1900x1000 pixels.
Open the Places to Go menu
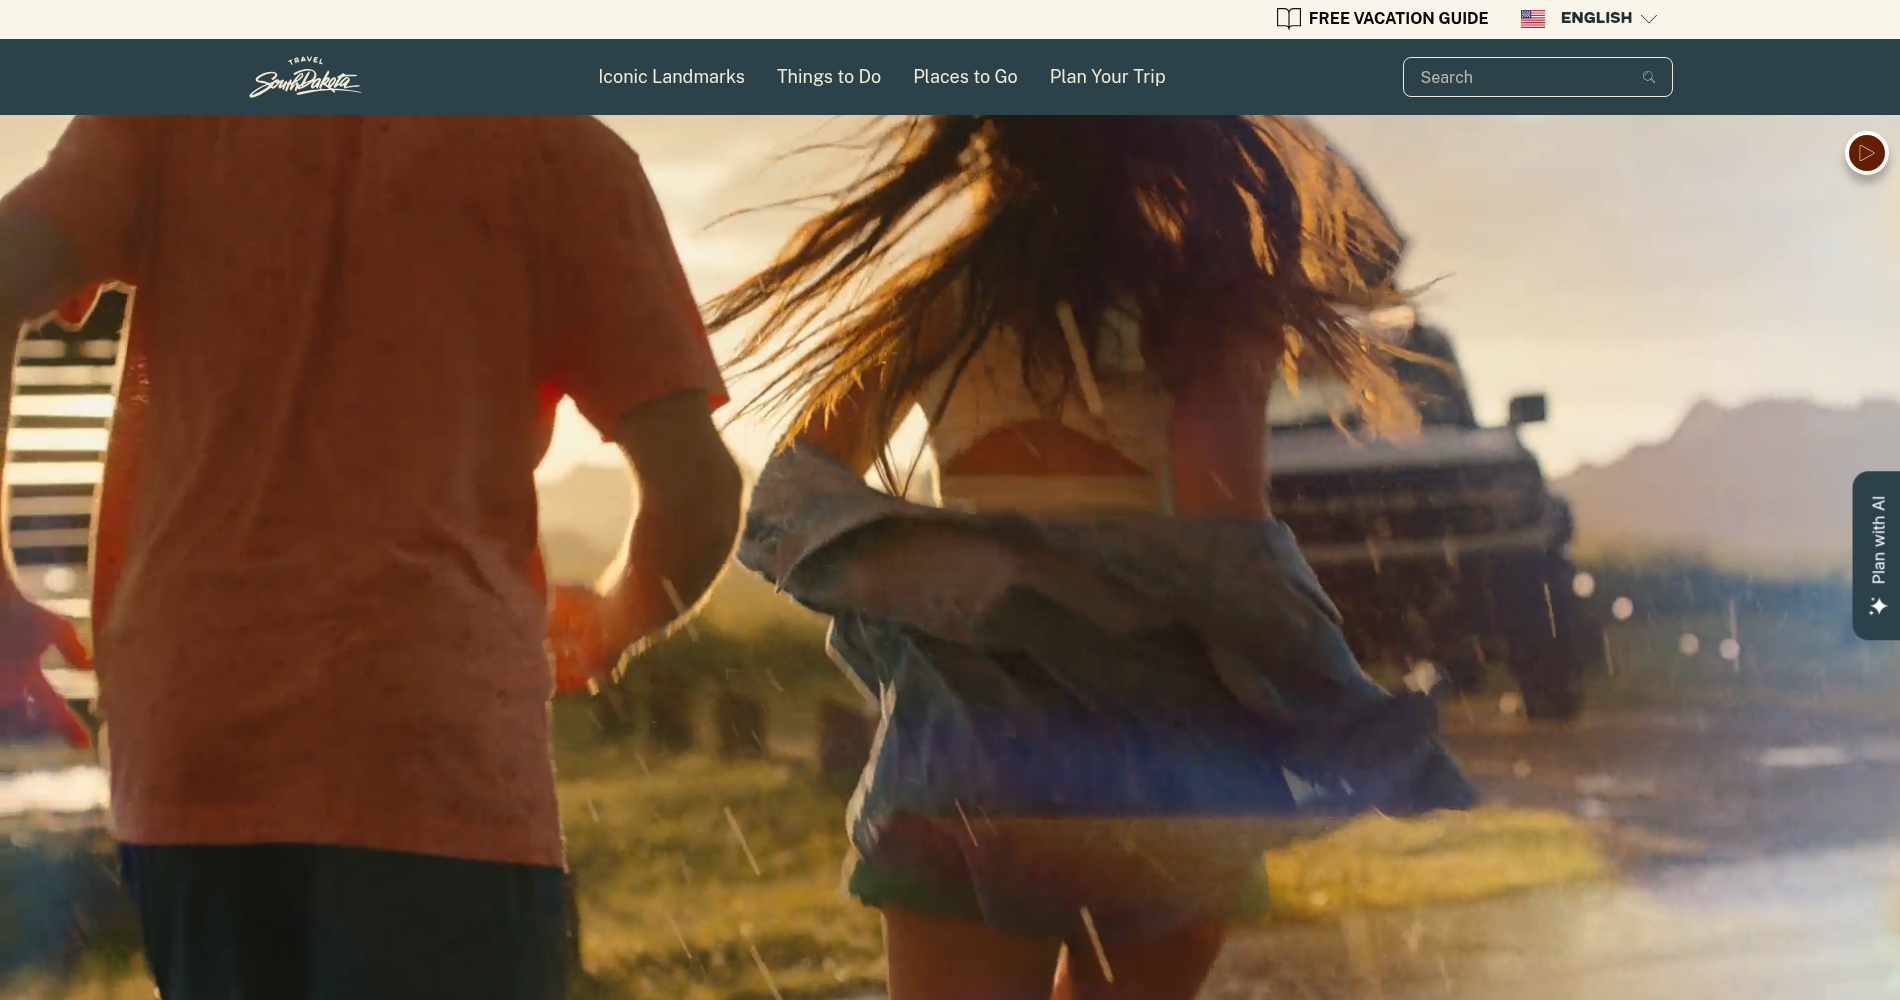coord(965,77)
